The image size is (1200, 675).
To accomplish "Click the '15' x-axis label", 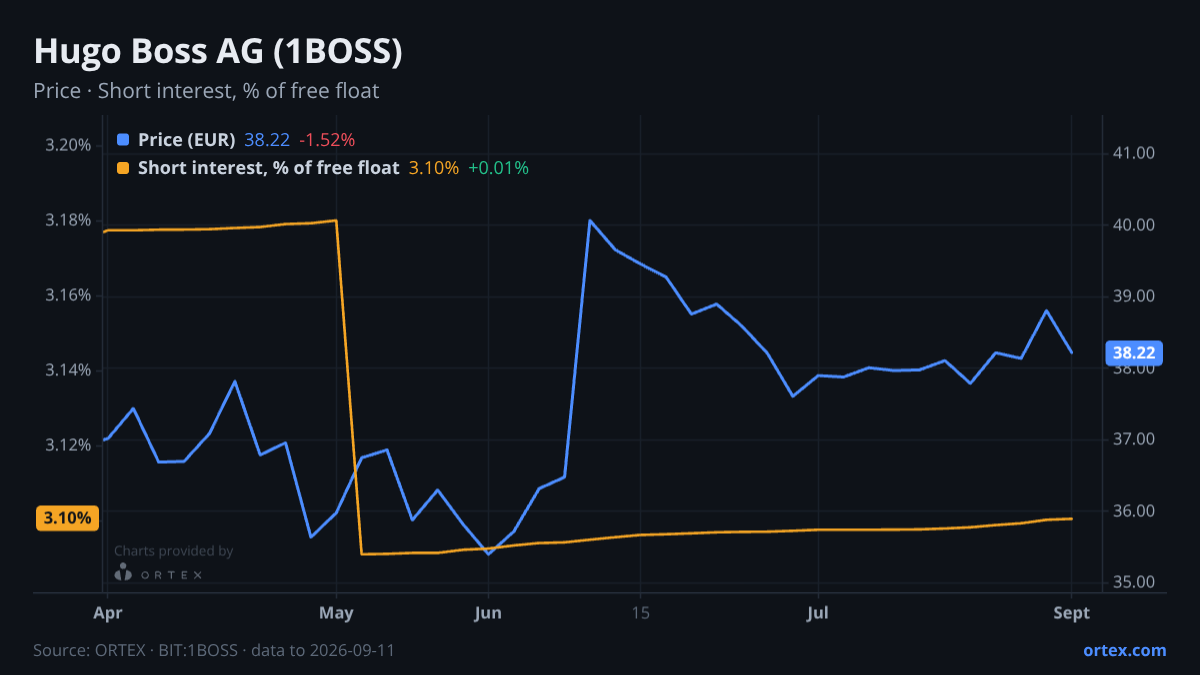I will pyautogui.click(x=640, y=613).
